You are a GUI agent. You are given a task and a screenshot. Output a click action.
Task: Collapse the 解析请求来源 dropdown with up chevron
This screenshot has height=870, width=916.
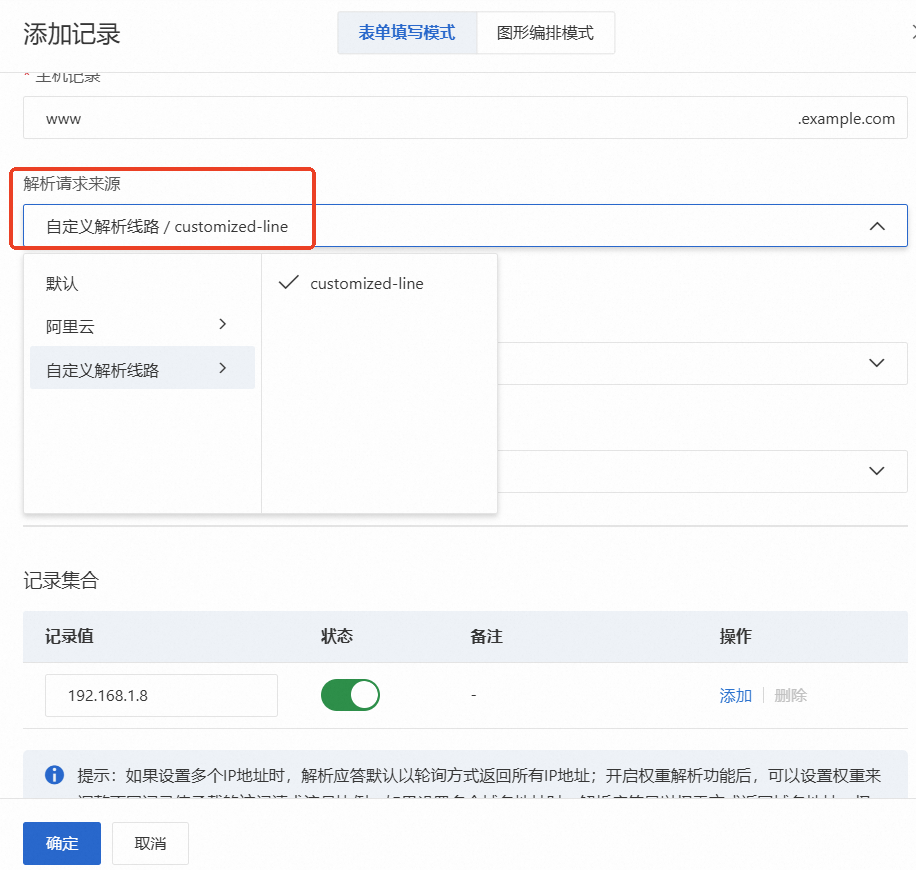click(x=877, y=226)
